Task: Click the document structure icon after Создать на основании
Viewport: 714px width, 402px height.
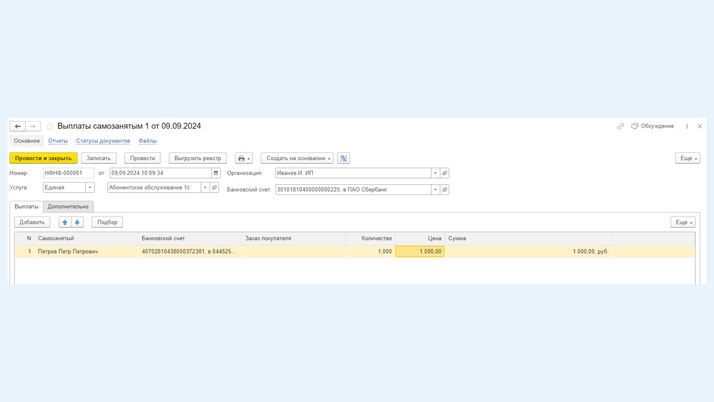Action: click(343, 158)
